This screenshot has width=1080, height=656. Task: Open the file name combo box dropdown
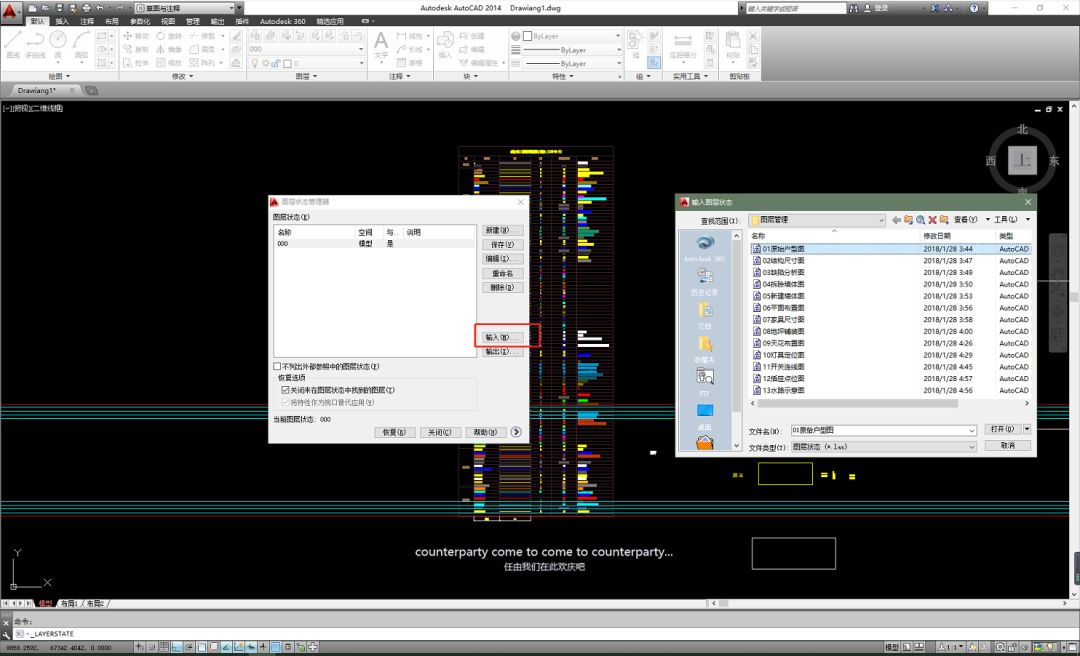coord(972,431)
